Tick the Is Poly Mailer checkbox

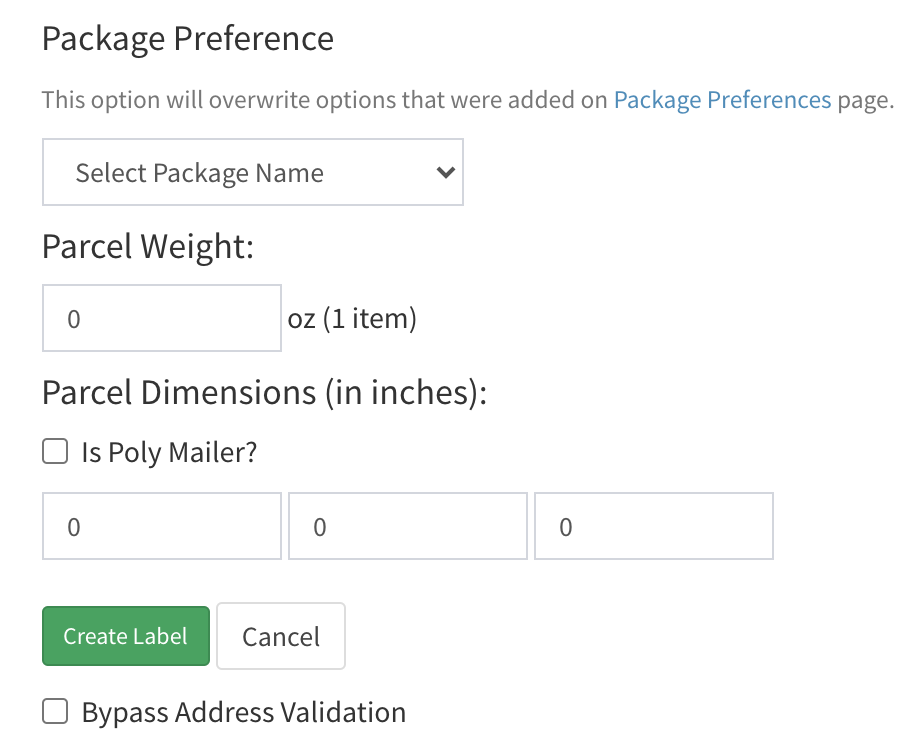coord(55,451)
